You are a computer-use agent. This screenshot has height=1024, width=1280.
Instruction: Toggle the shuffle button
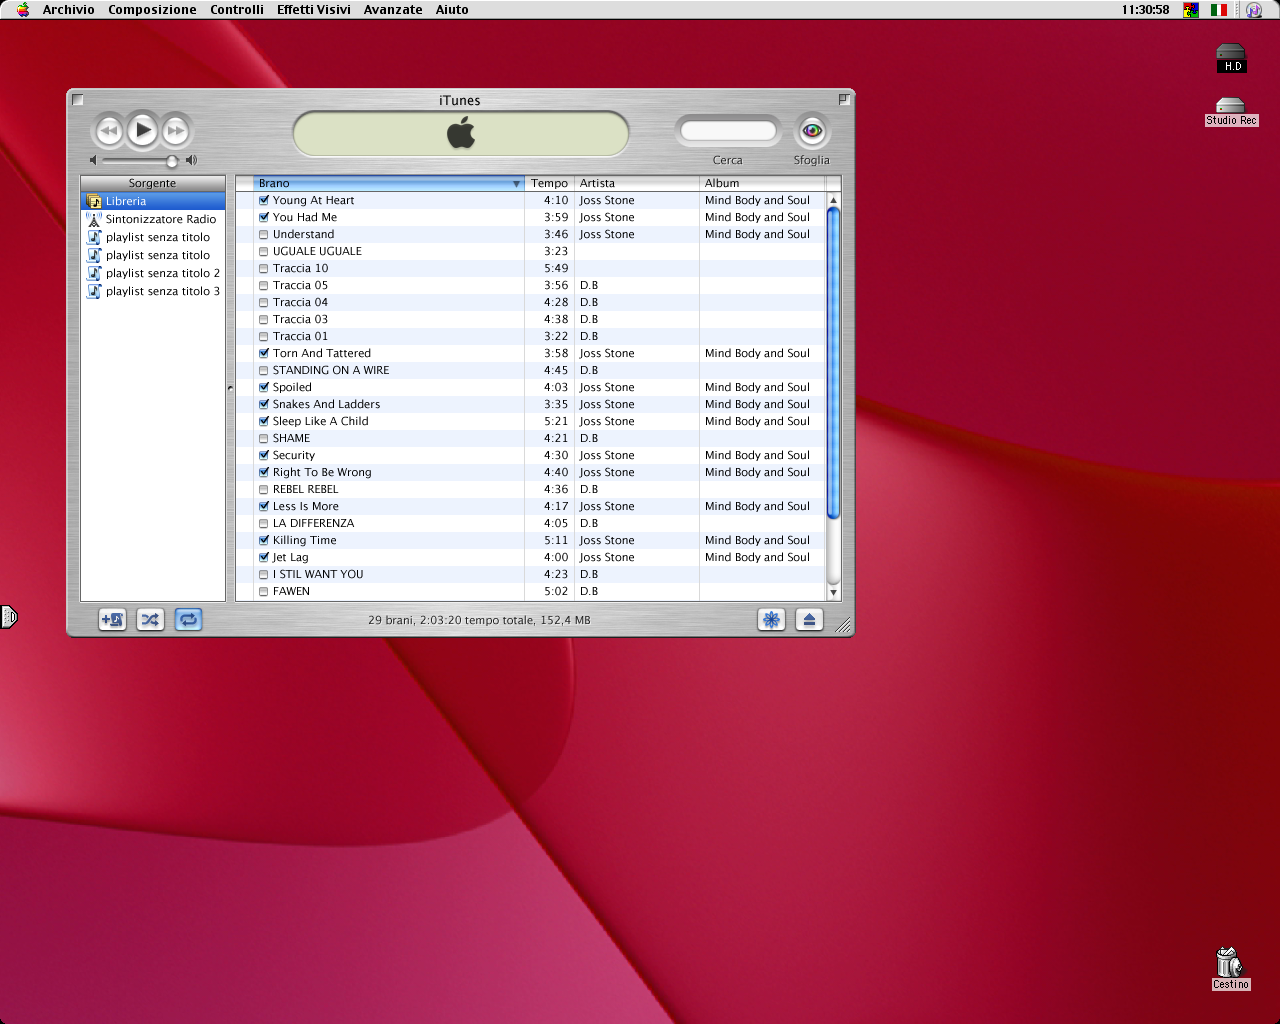(x=150, y=620)
